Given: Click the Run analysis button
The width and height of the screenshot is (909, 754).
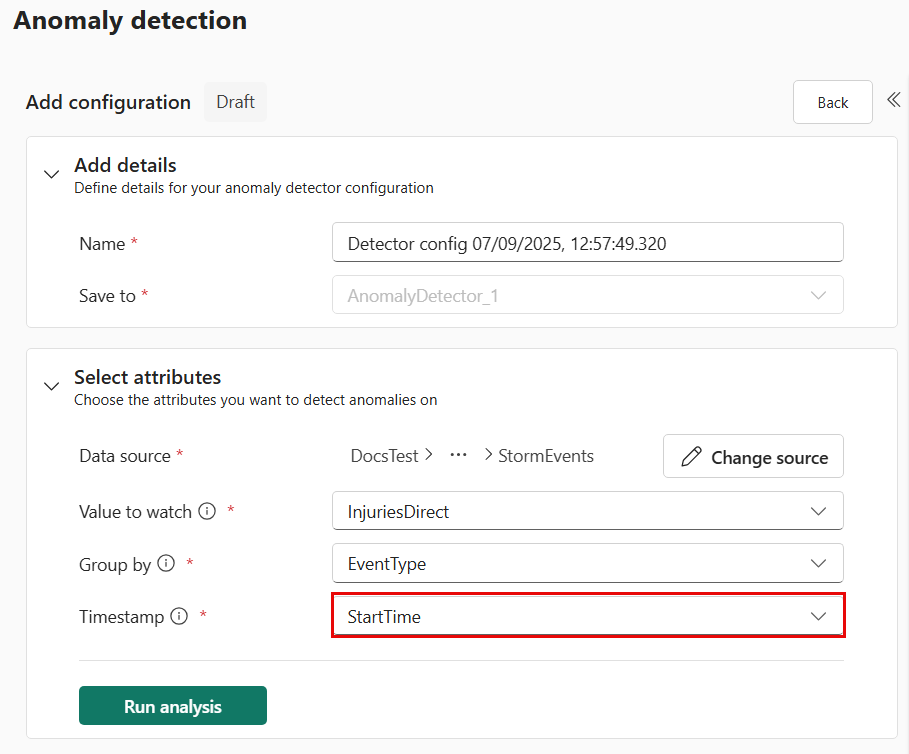Looking at the screenshot, I should click(173, 706).
